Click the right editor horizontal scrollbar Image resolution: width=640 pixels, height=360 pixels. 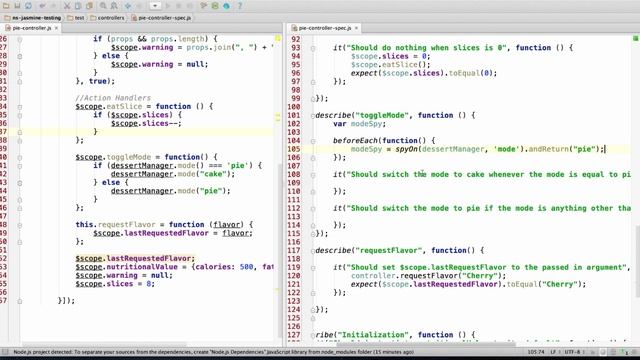[427, 344]
